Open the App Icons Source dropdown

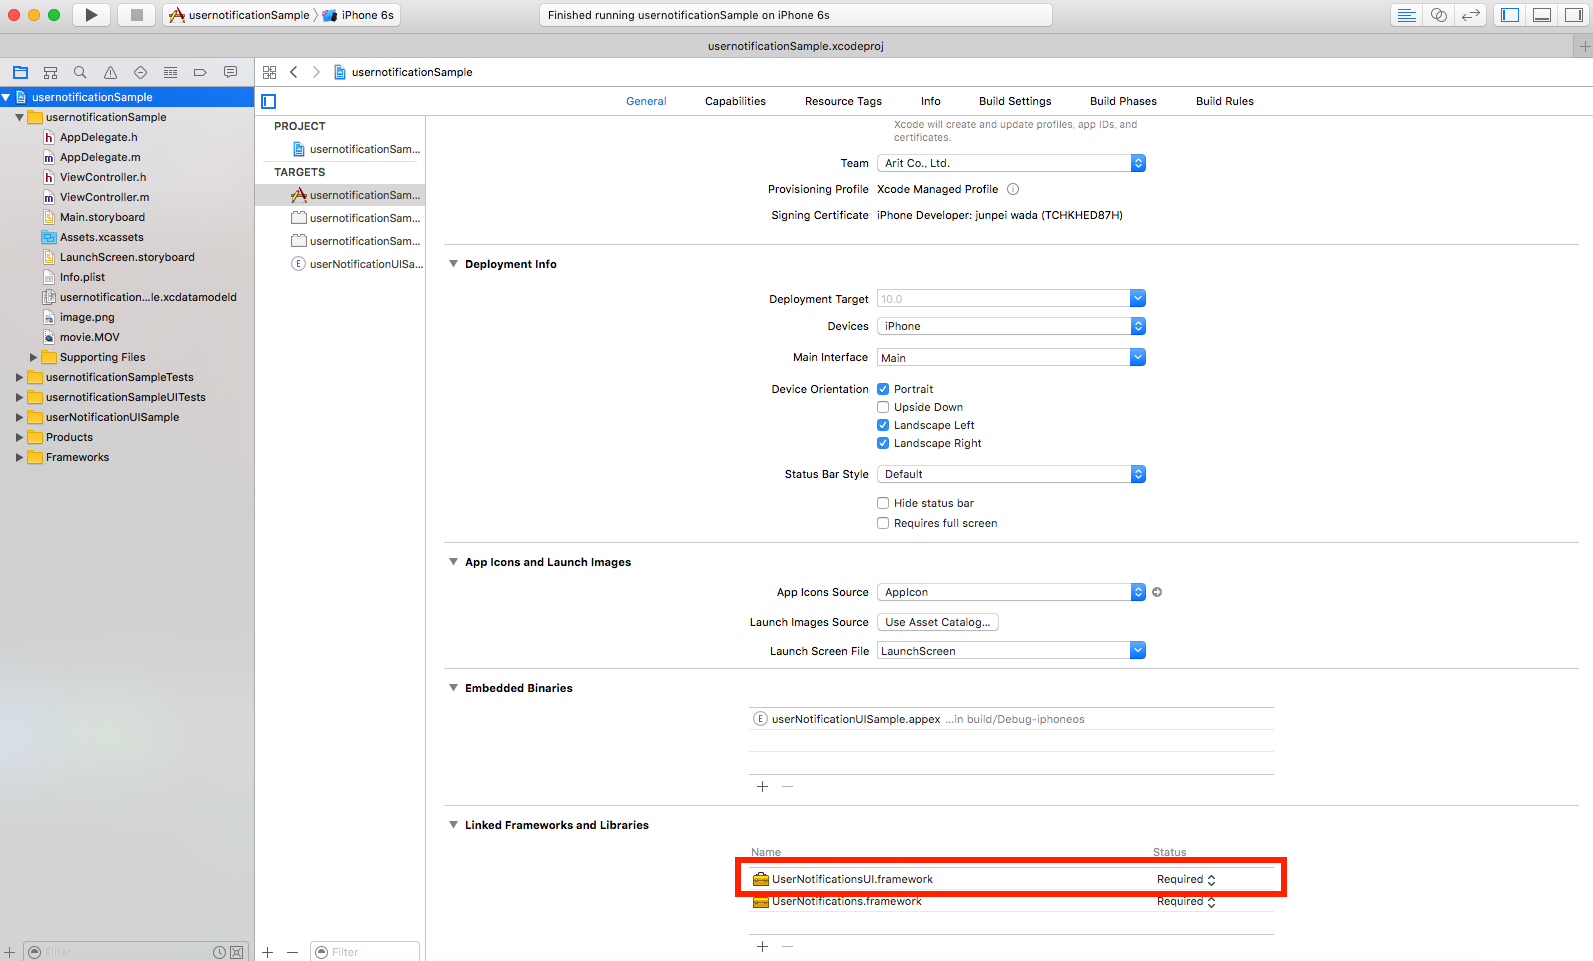[1011, 592]
